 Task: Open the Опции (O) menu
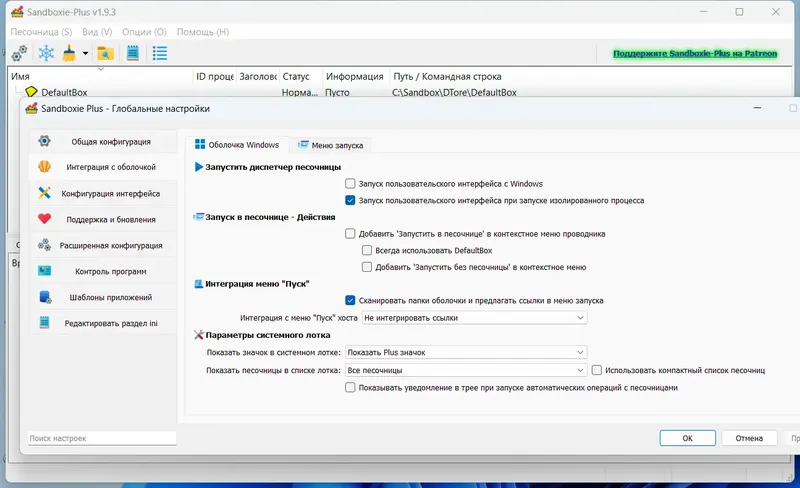pos(144,32)
